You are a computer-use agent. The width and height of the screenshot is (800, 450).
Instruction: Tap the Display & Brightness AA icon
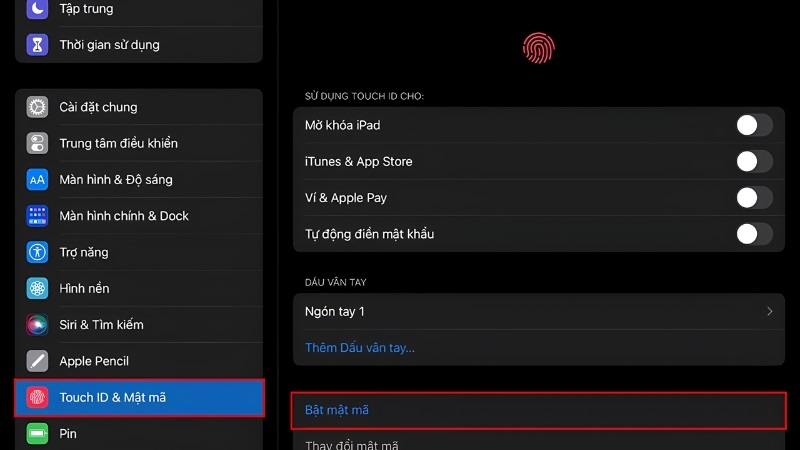37,180
